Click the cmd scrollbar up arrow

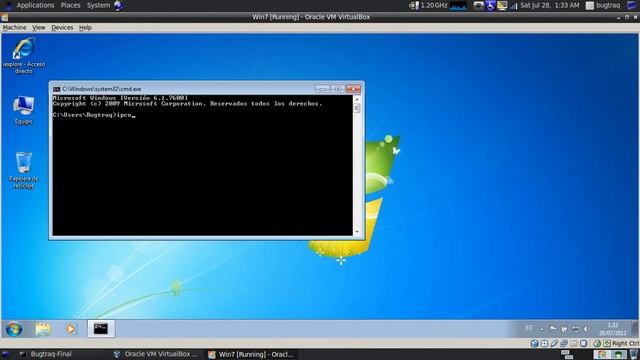[357, 99]
